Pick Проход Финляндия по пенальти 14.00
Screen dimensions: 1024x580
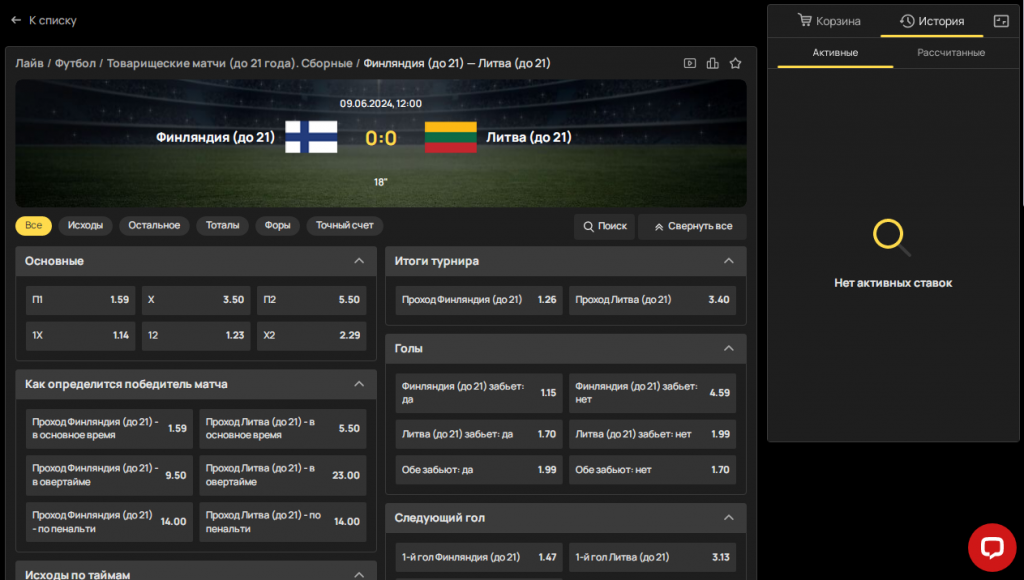[109, 522]
